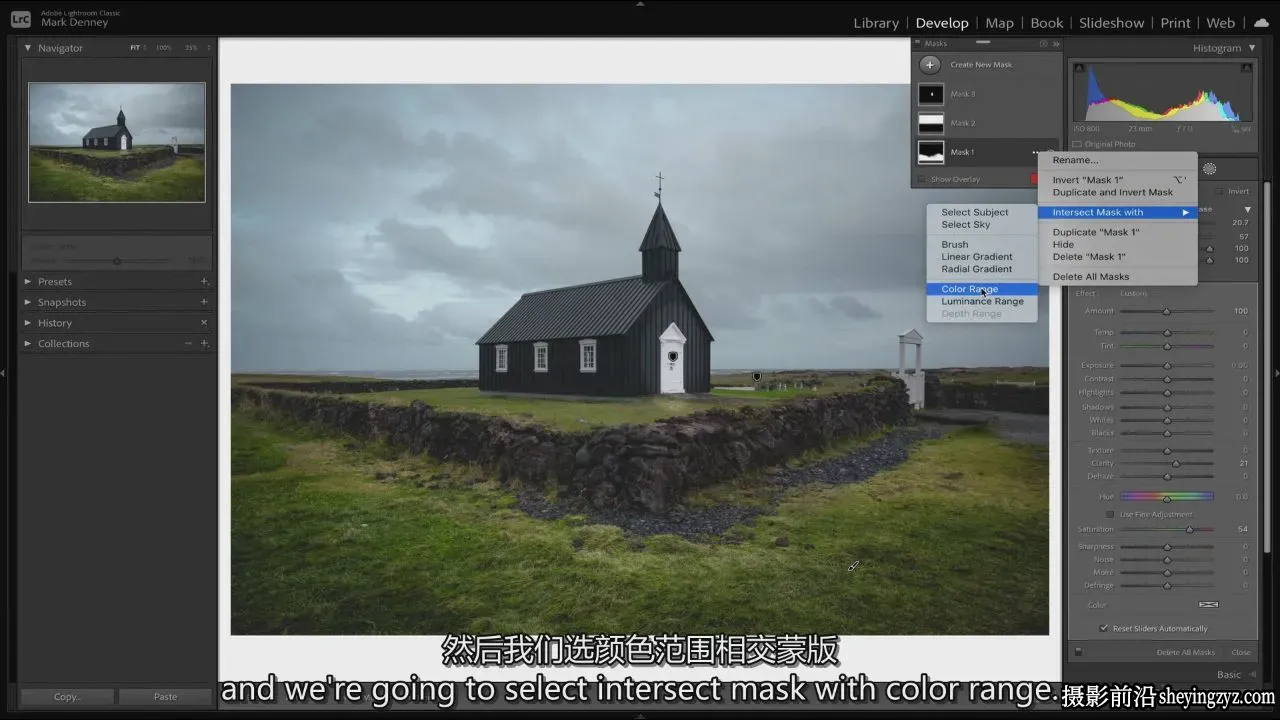
Task: Select the Mask 2 thumbnail
Action: click(931, 123)
